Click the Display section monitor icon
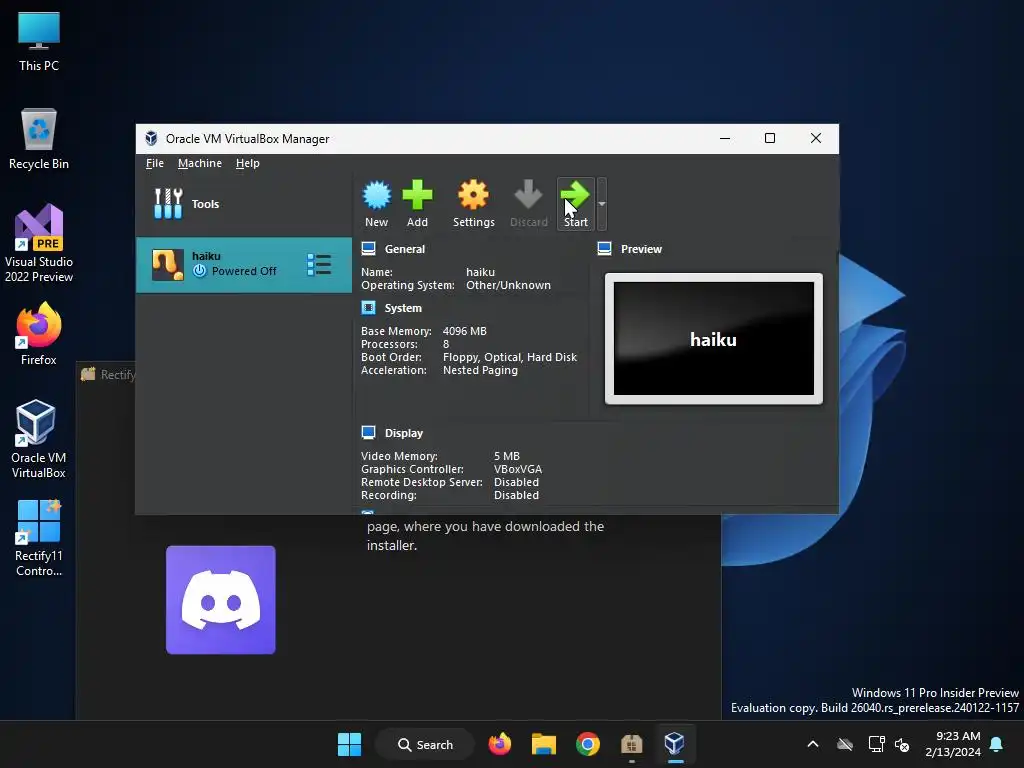1024x768 pixels. click(x=368, y=432)
